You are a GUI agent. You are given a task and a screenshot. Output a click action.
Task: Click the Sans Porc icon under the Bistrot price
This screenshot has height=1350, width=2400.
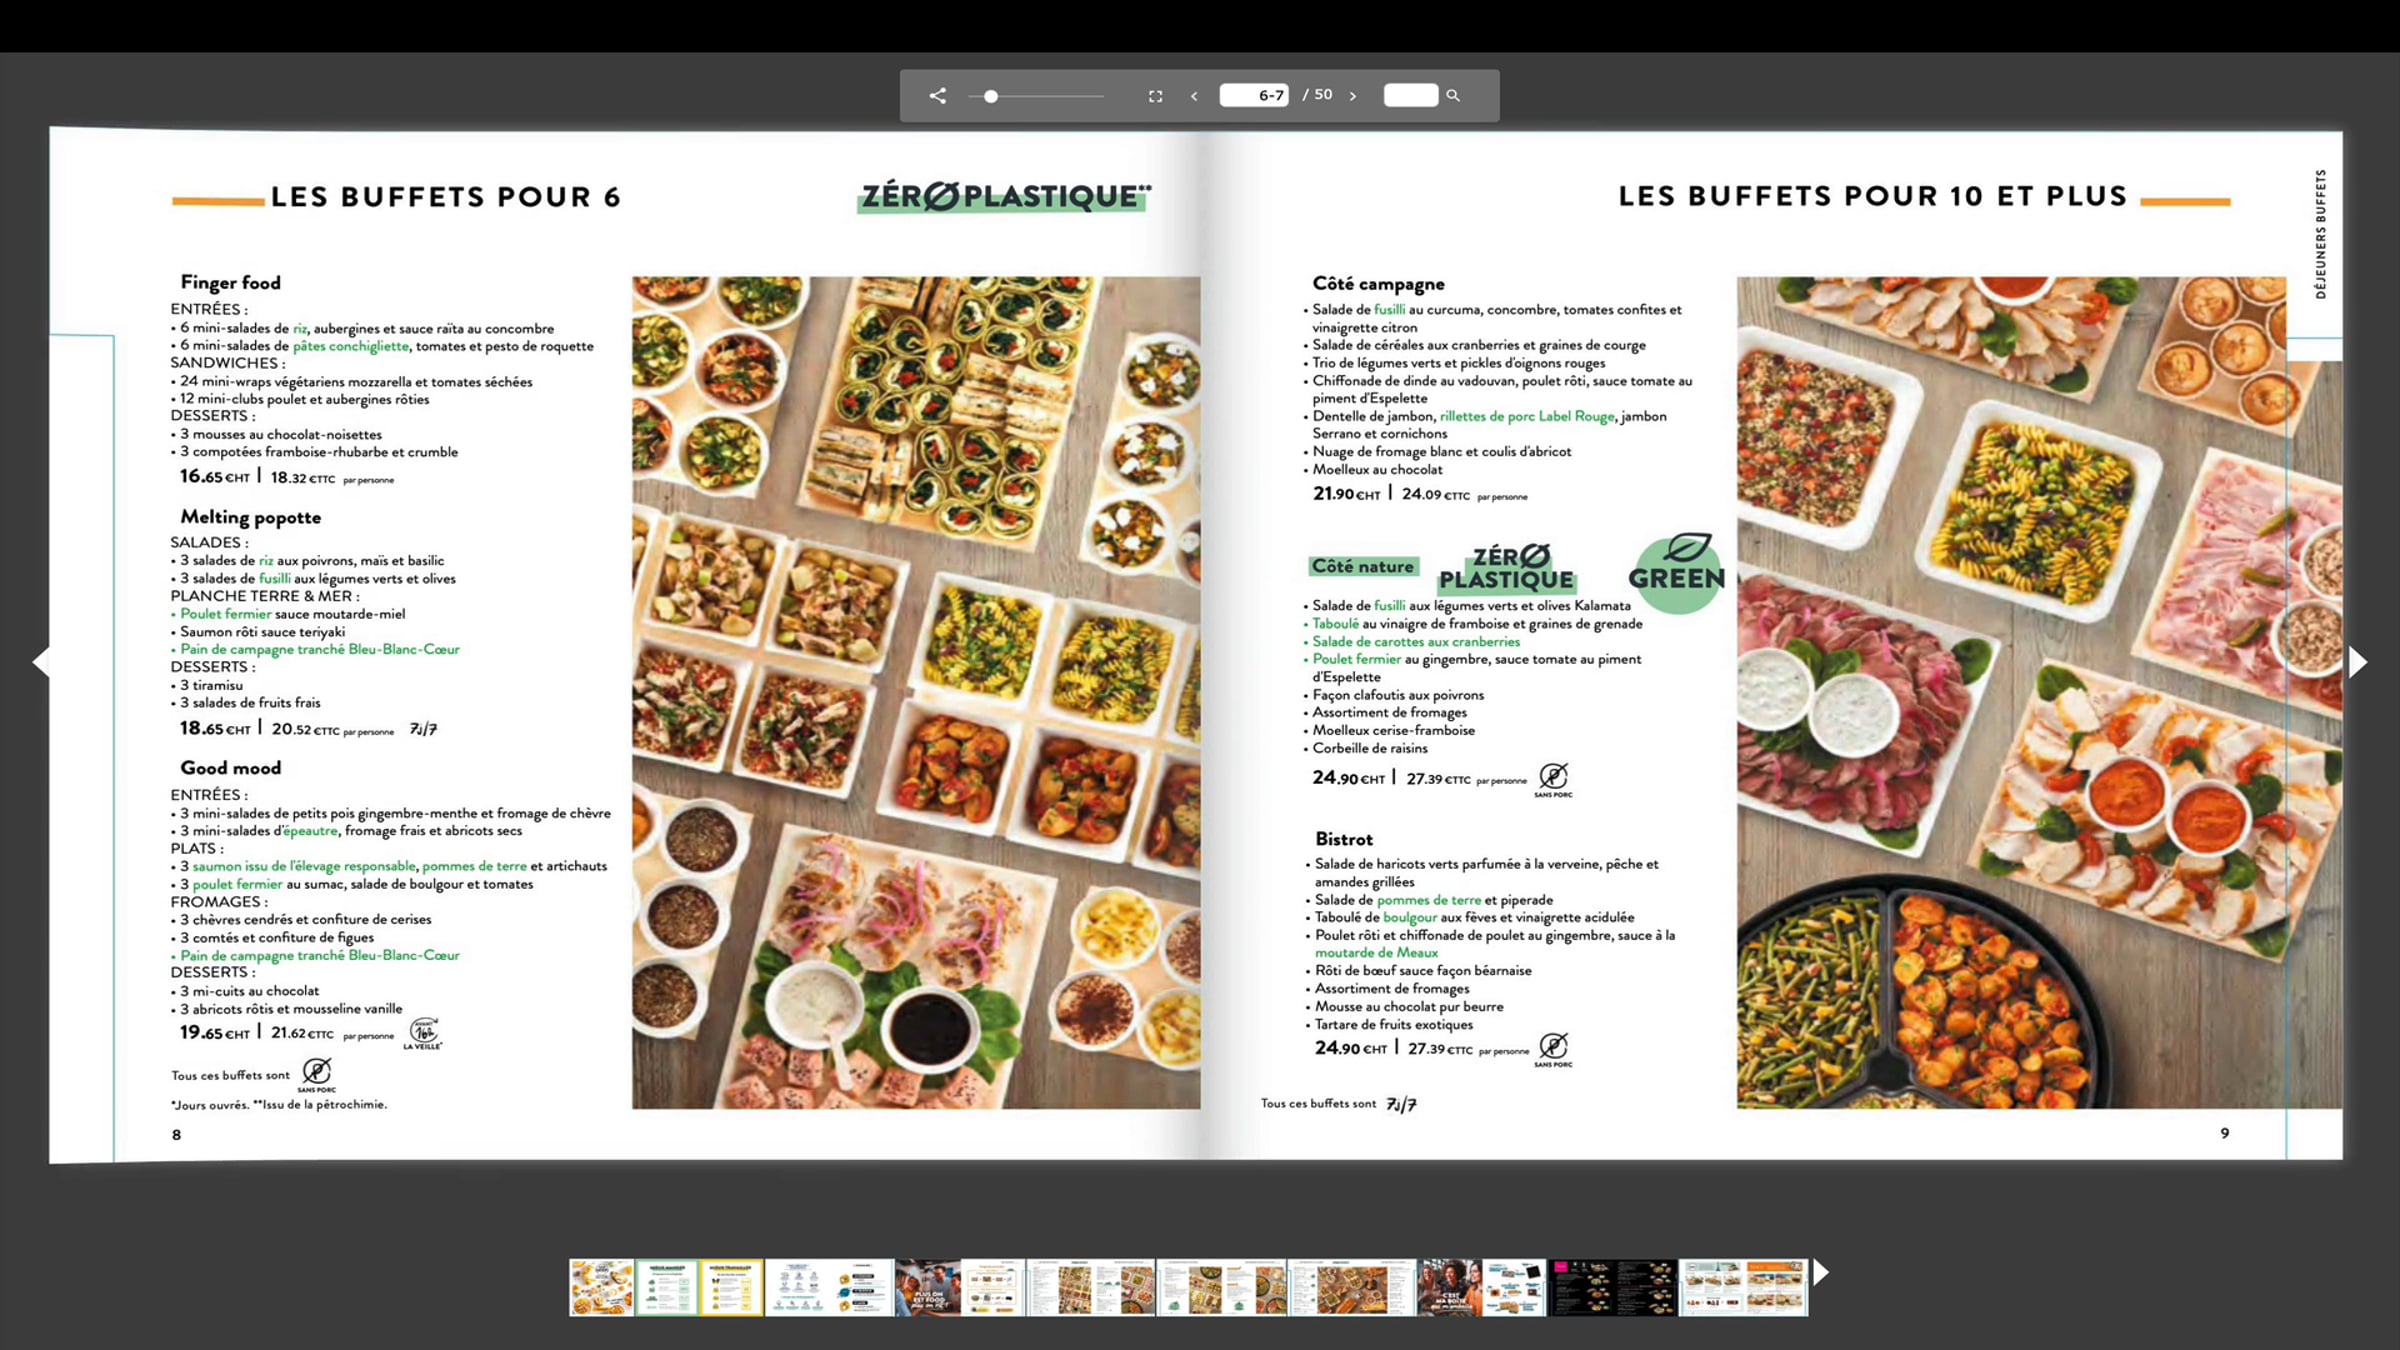click(1553, 1049)
